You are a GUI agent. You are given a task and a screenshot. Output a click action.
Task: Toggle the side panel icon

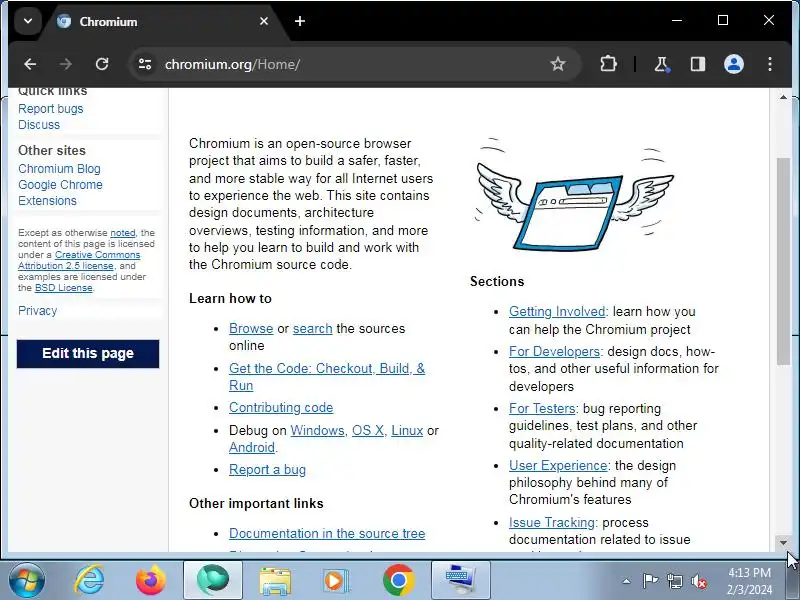coord(697,64)
